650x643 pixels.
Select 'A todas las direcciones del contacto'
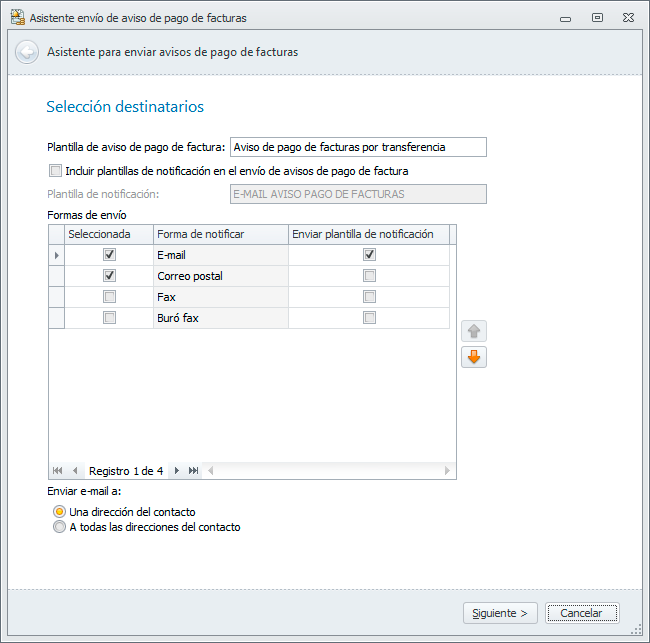60,527
